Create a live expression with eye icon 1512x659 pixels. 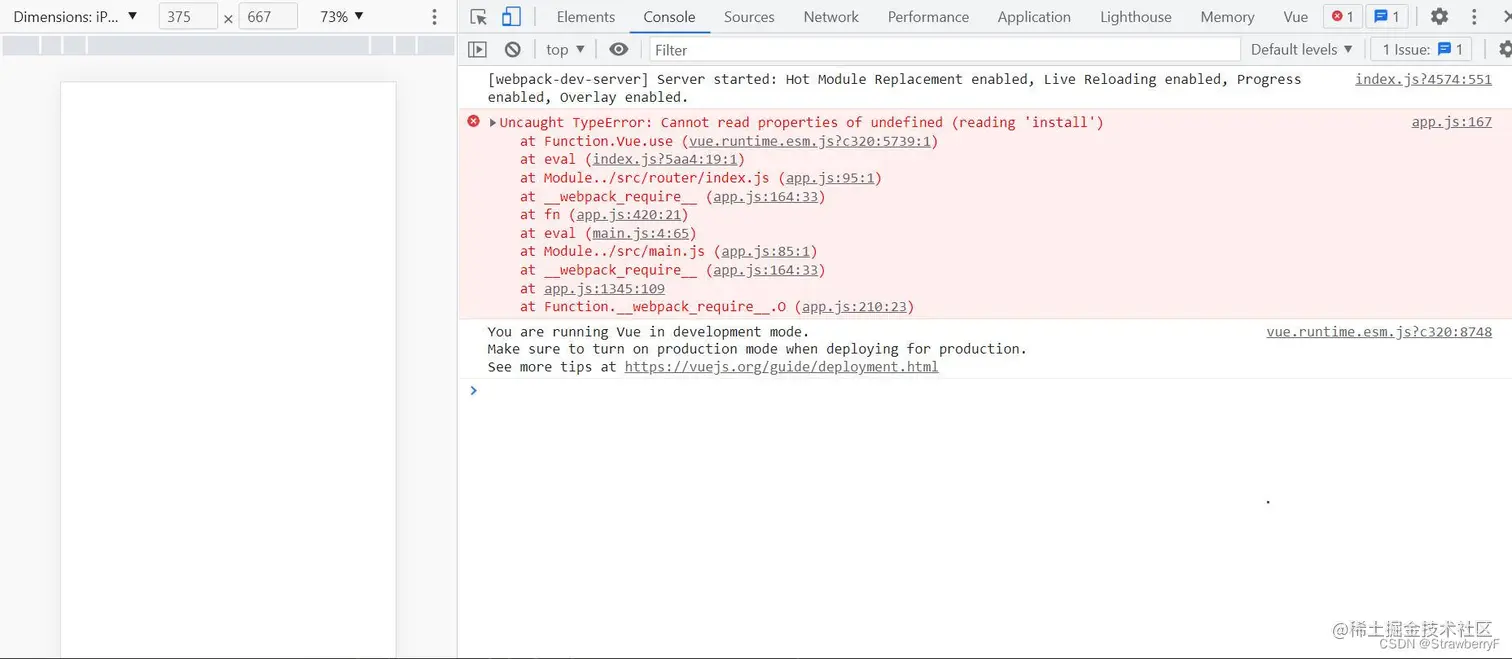pos(619,49)
